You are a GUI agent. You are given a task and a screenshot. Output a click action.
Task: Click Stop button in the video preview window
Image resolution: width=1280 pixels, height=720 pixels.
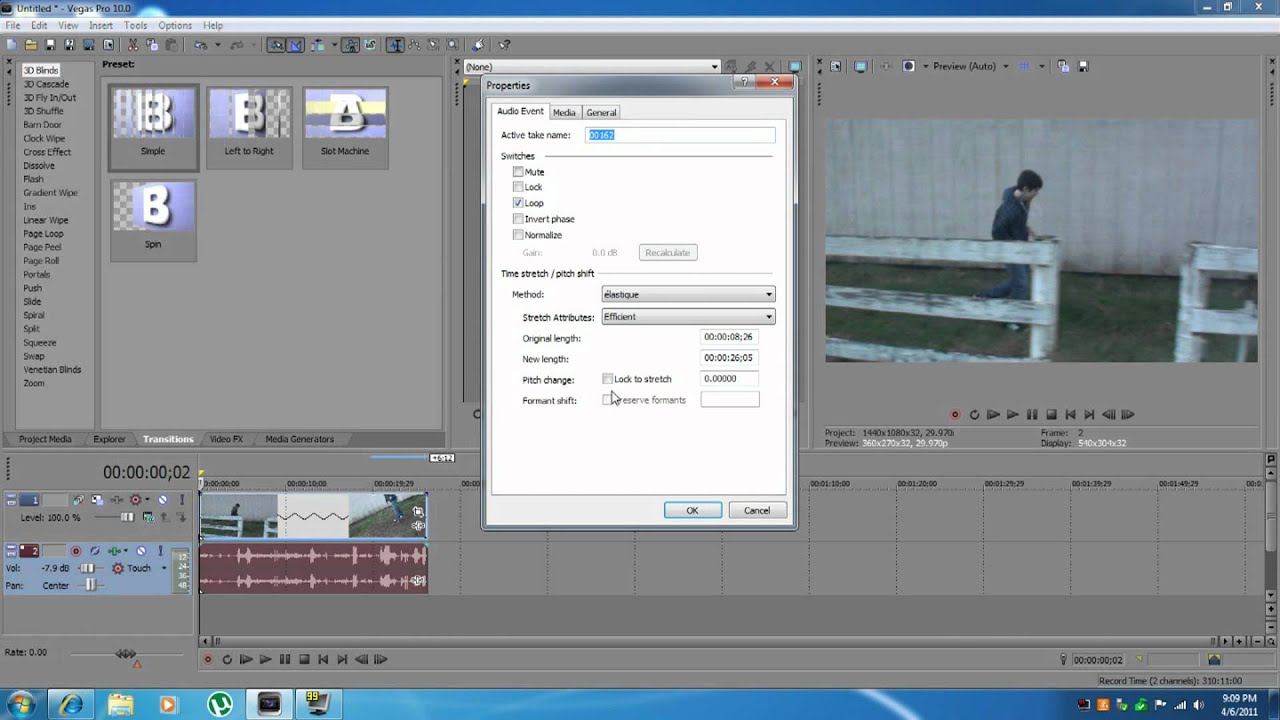pos(1051,414)
